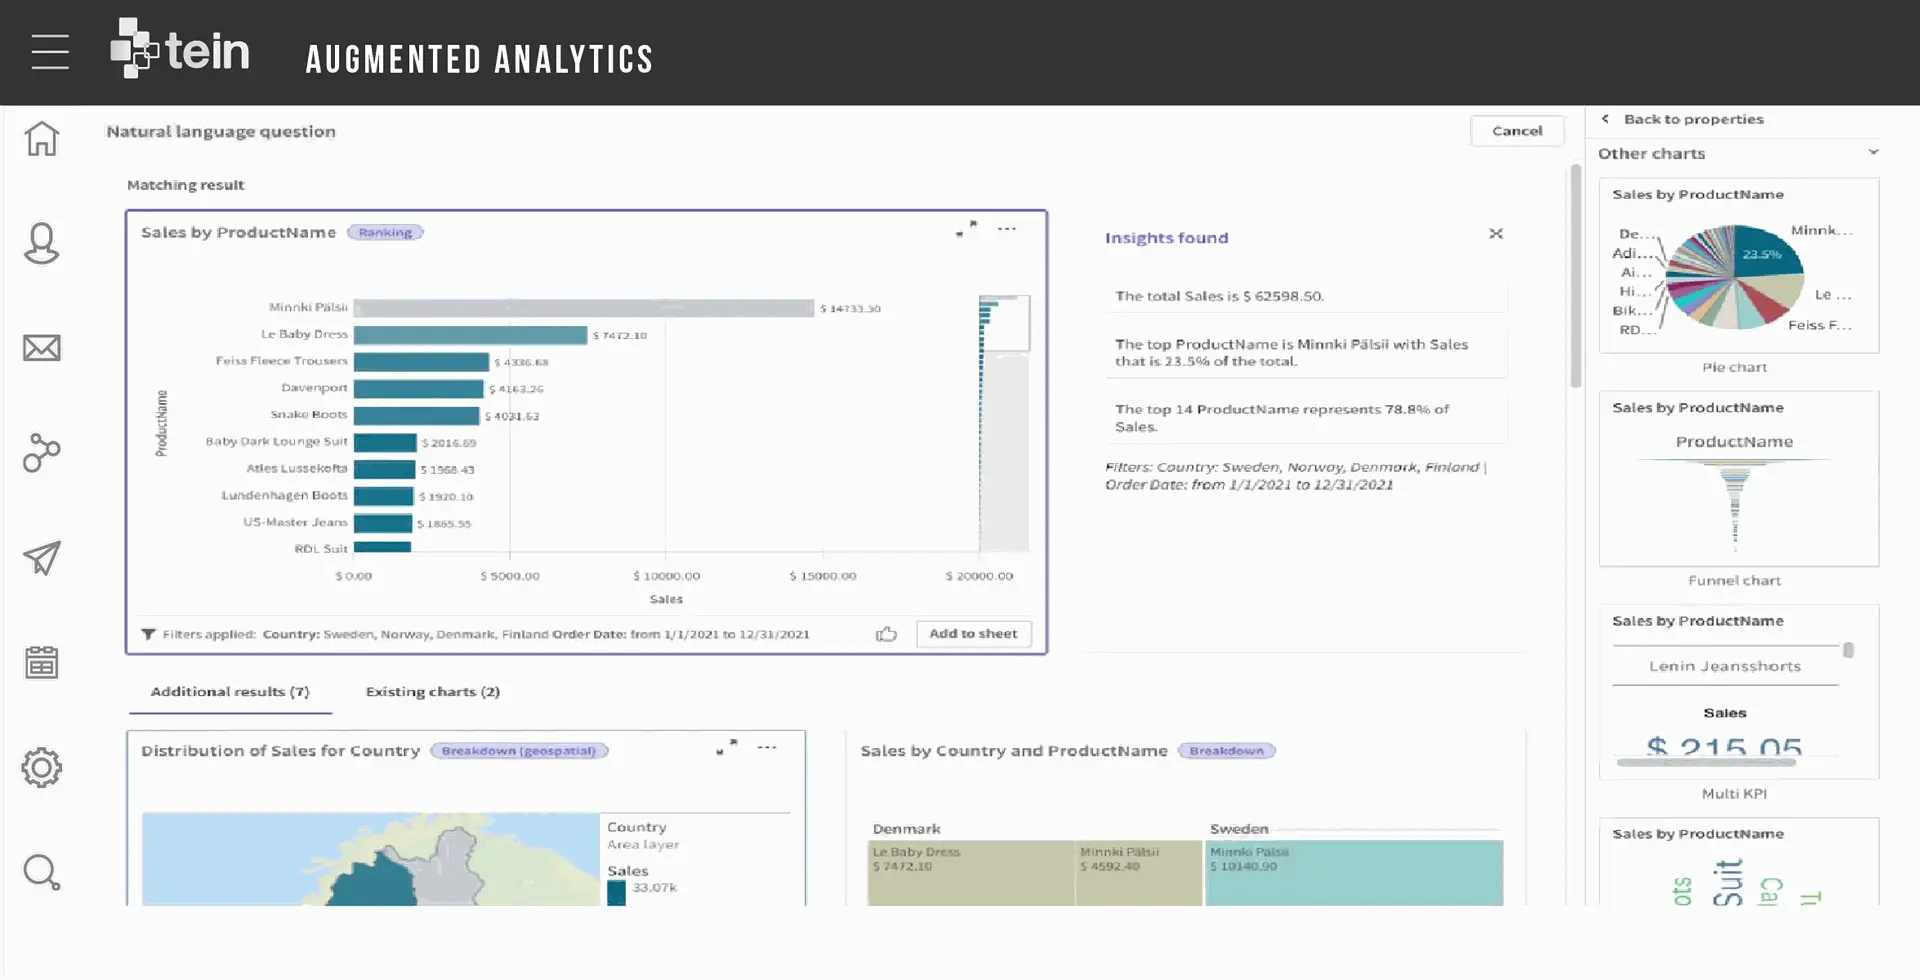Open the hamburger menu
The width and height of the screenshot is (1920, 980).
tap(50, 52)
